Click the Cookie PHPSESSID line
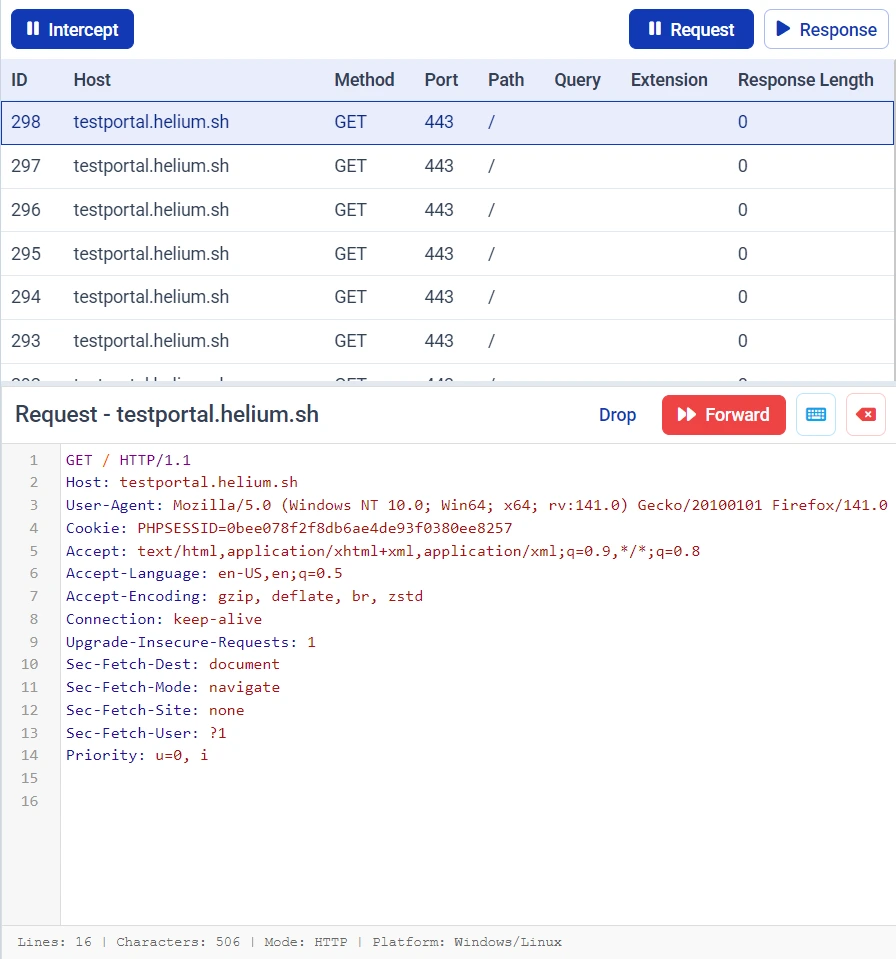Image resolution: width=896 pixels, height=959 pixels. (x=289, y=528)
